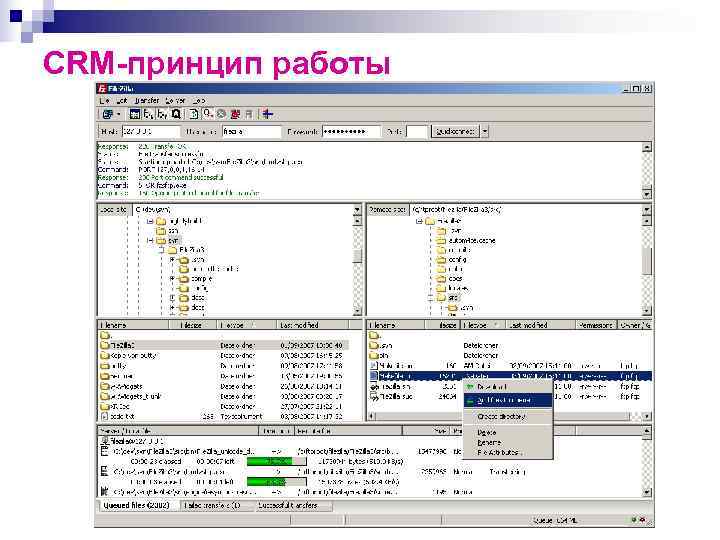Click the reconnect to server icon
The image size is (720, 540).
pos(249,114)
